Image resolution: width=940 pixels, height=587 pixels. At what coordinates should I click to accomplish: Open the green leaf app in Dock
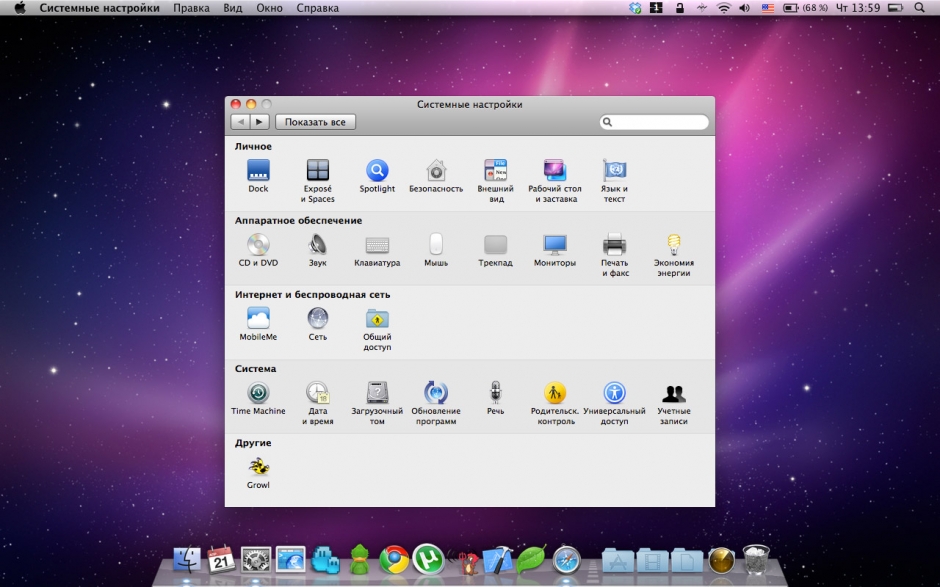click(x=531, y=559)
